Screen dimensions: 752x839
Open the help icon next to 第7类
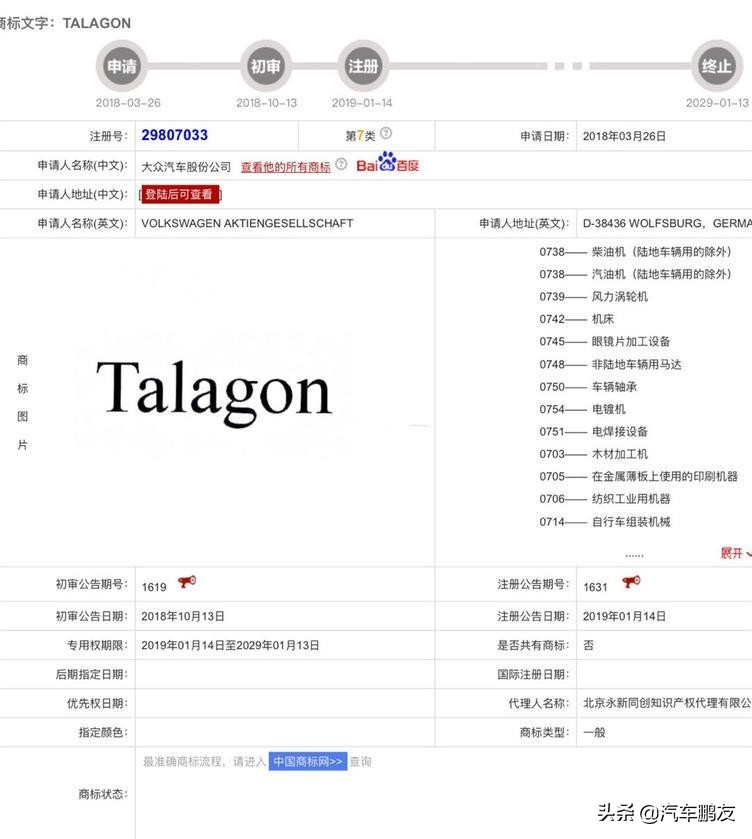(x=386, y=133)
